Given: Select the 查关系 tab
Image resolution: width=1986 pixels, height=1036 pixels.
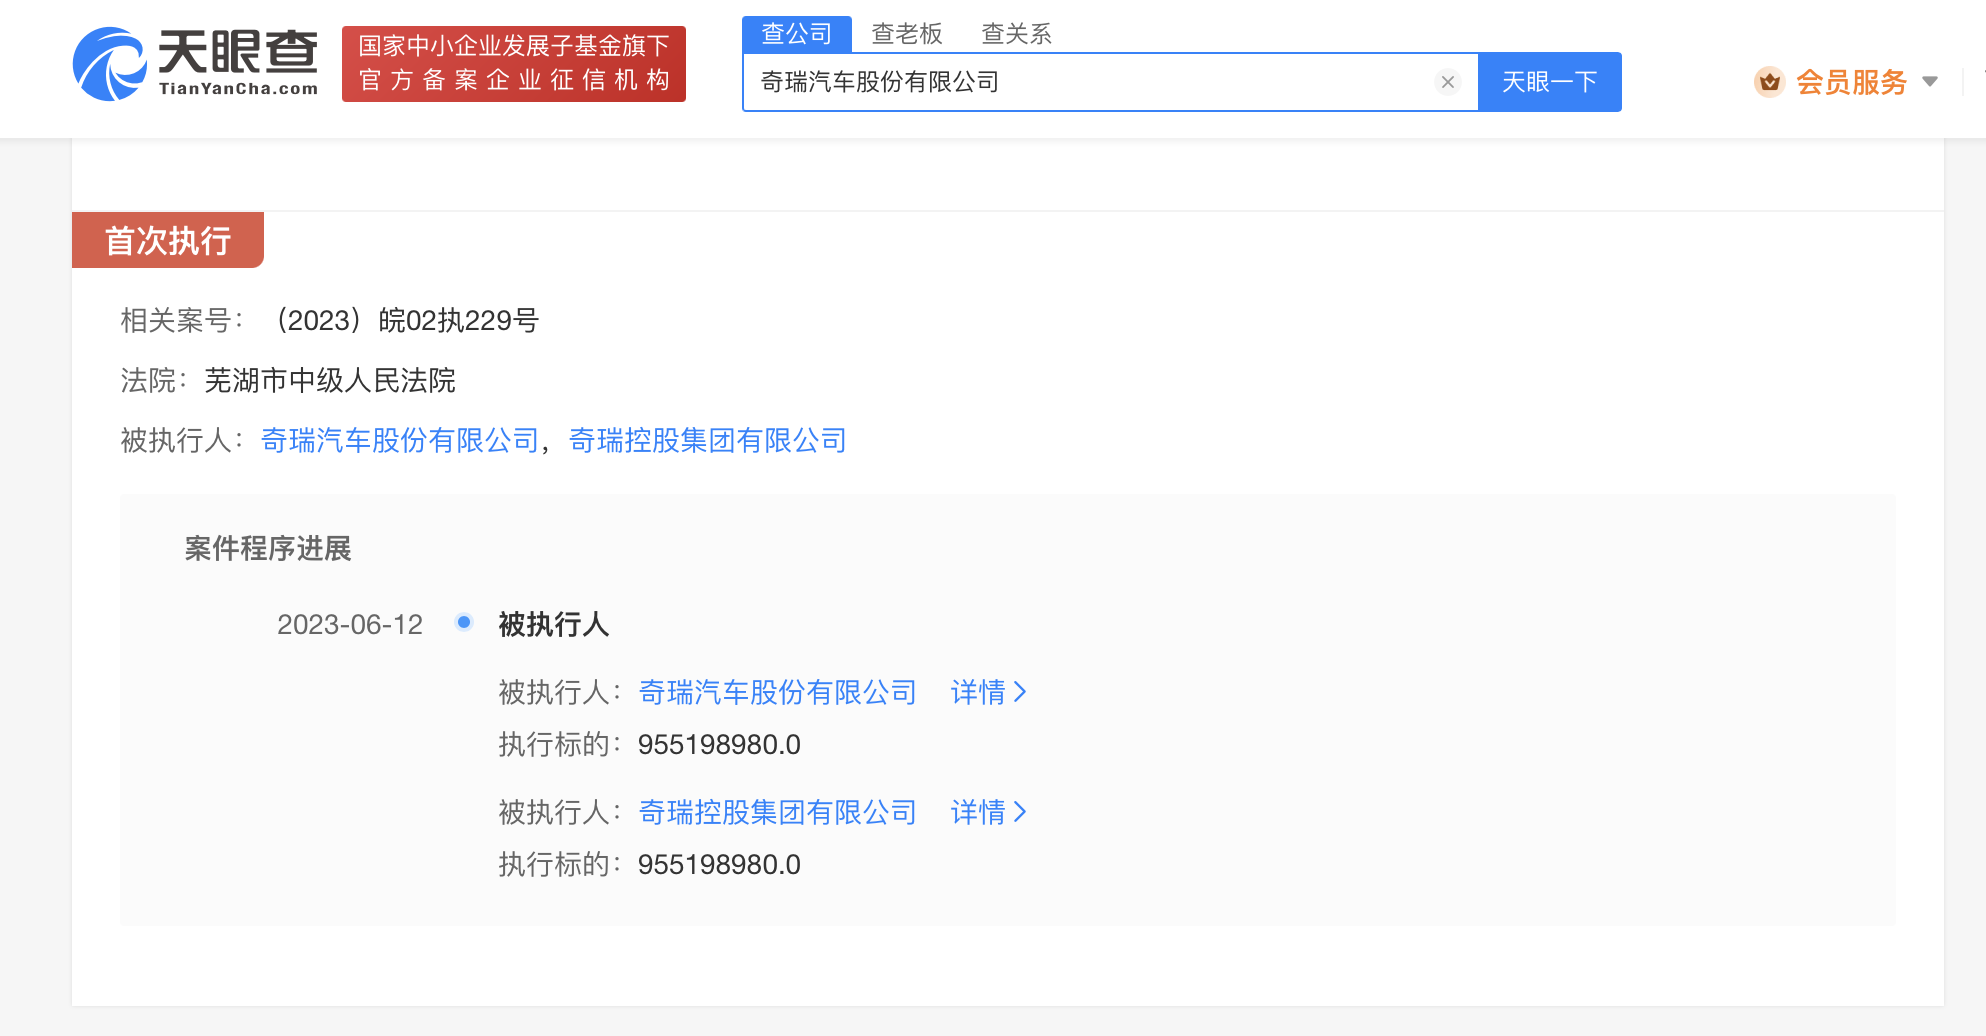Looking at the screenshot, I should (x=1016, y=34).
